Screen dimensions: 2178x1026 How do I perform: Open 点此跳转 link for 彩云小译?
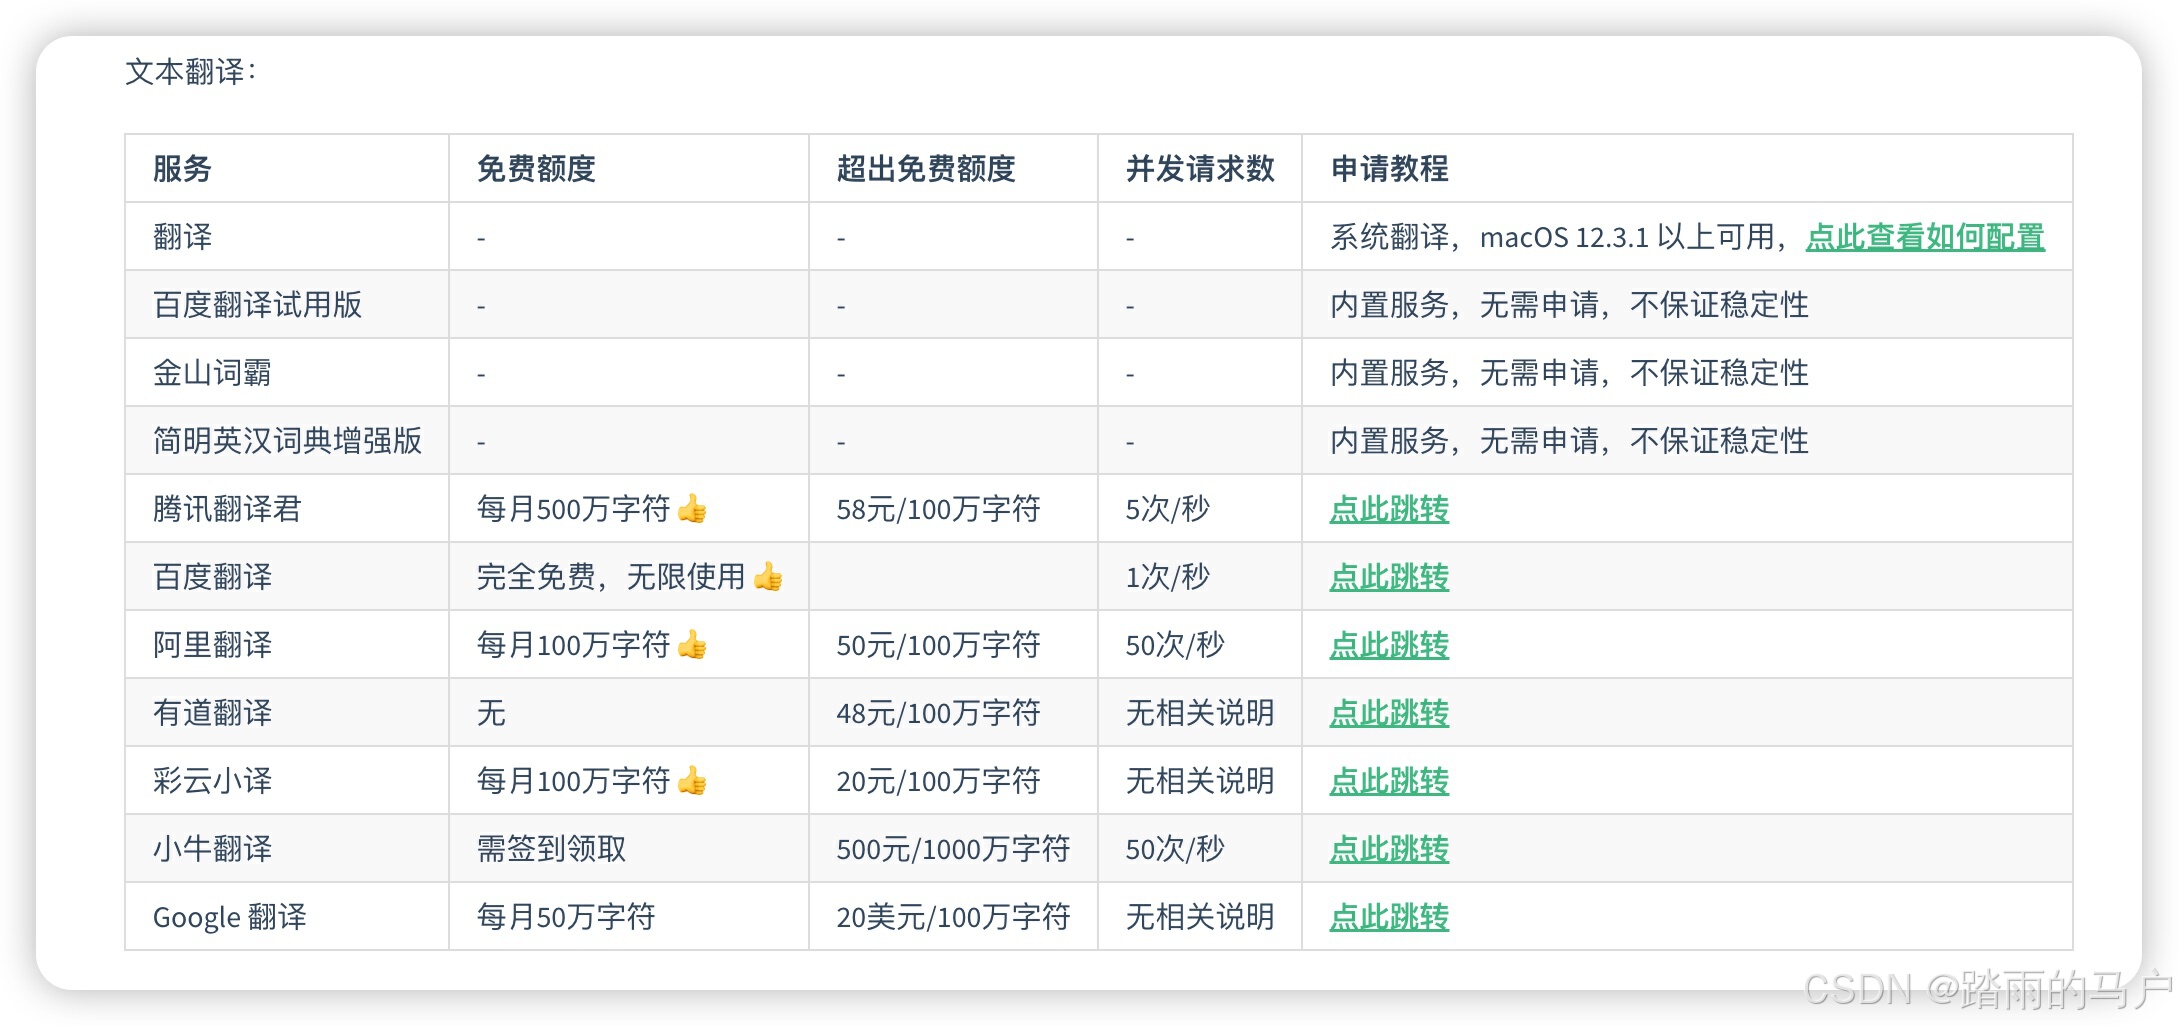click(1389, 781)
